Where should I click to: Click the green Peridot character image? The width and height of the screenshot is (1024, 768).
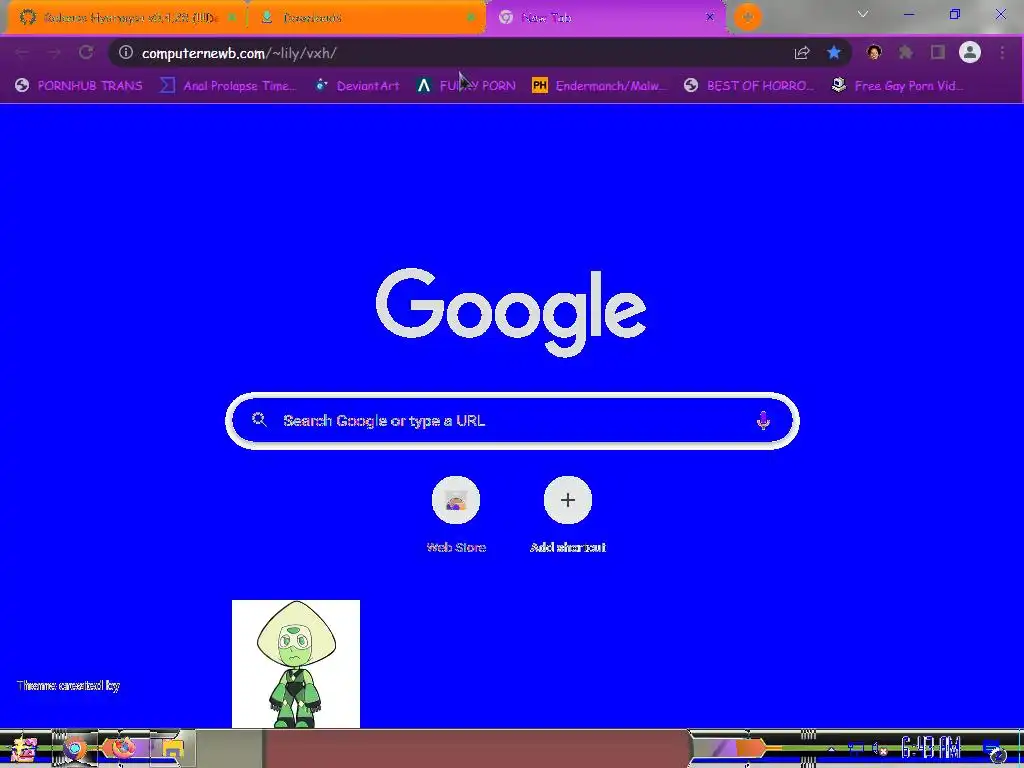pos(296,664)
